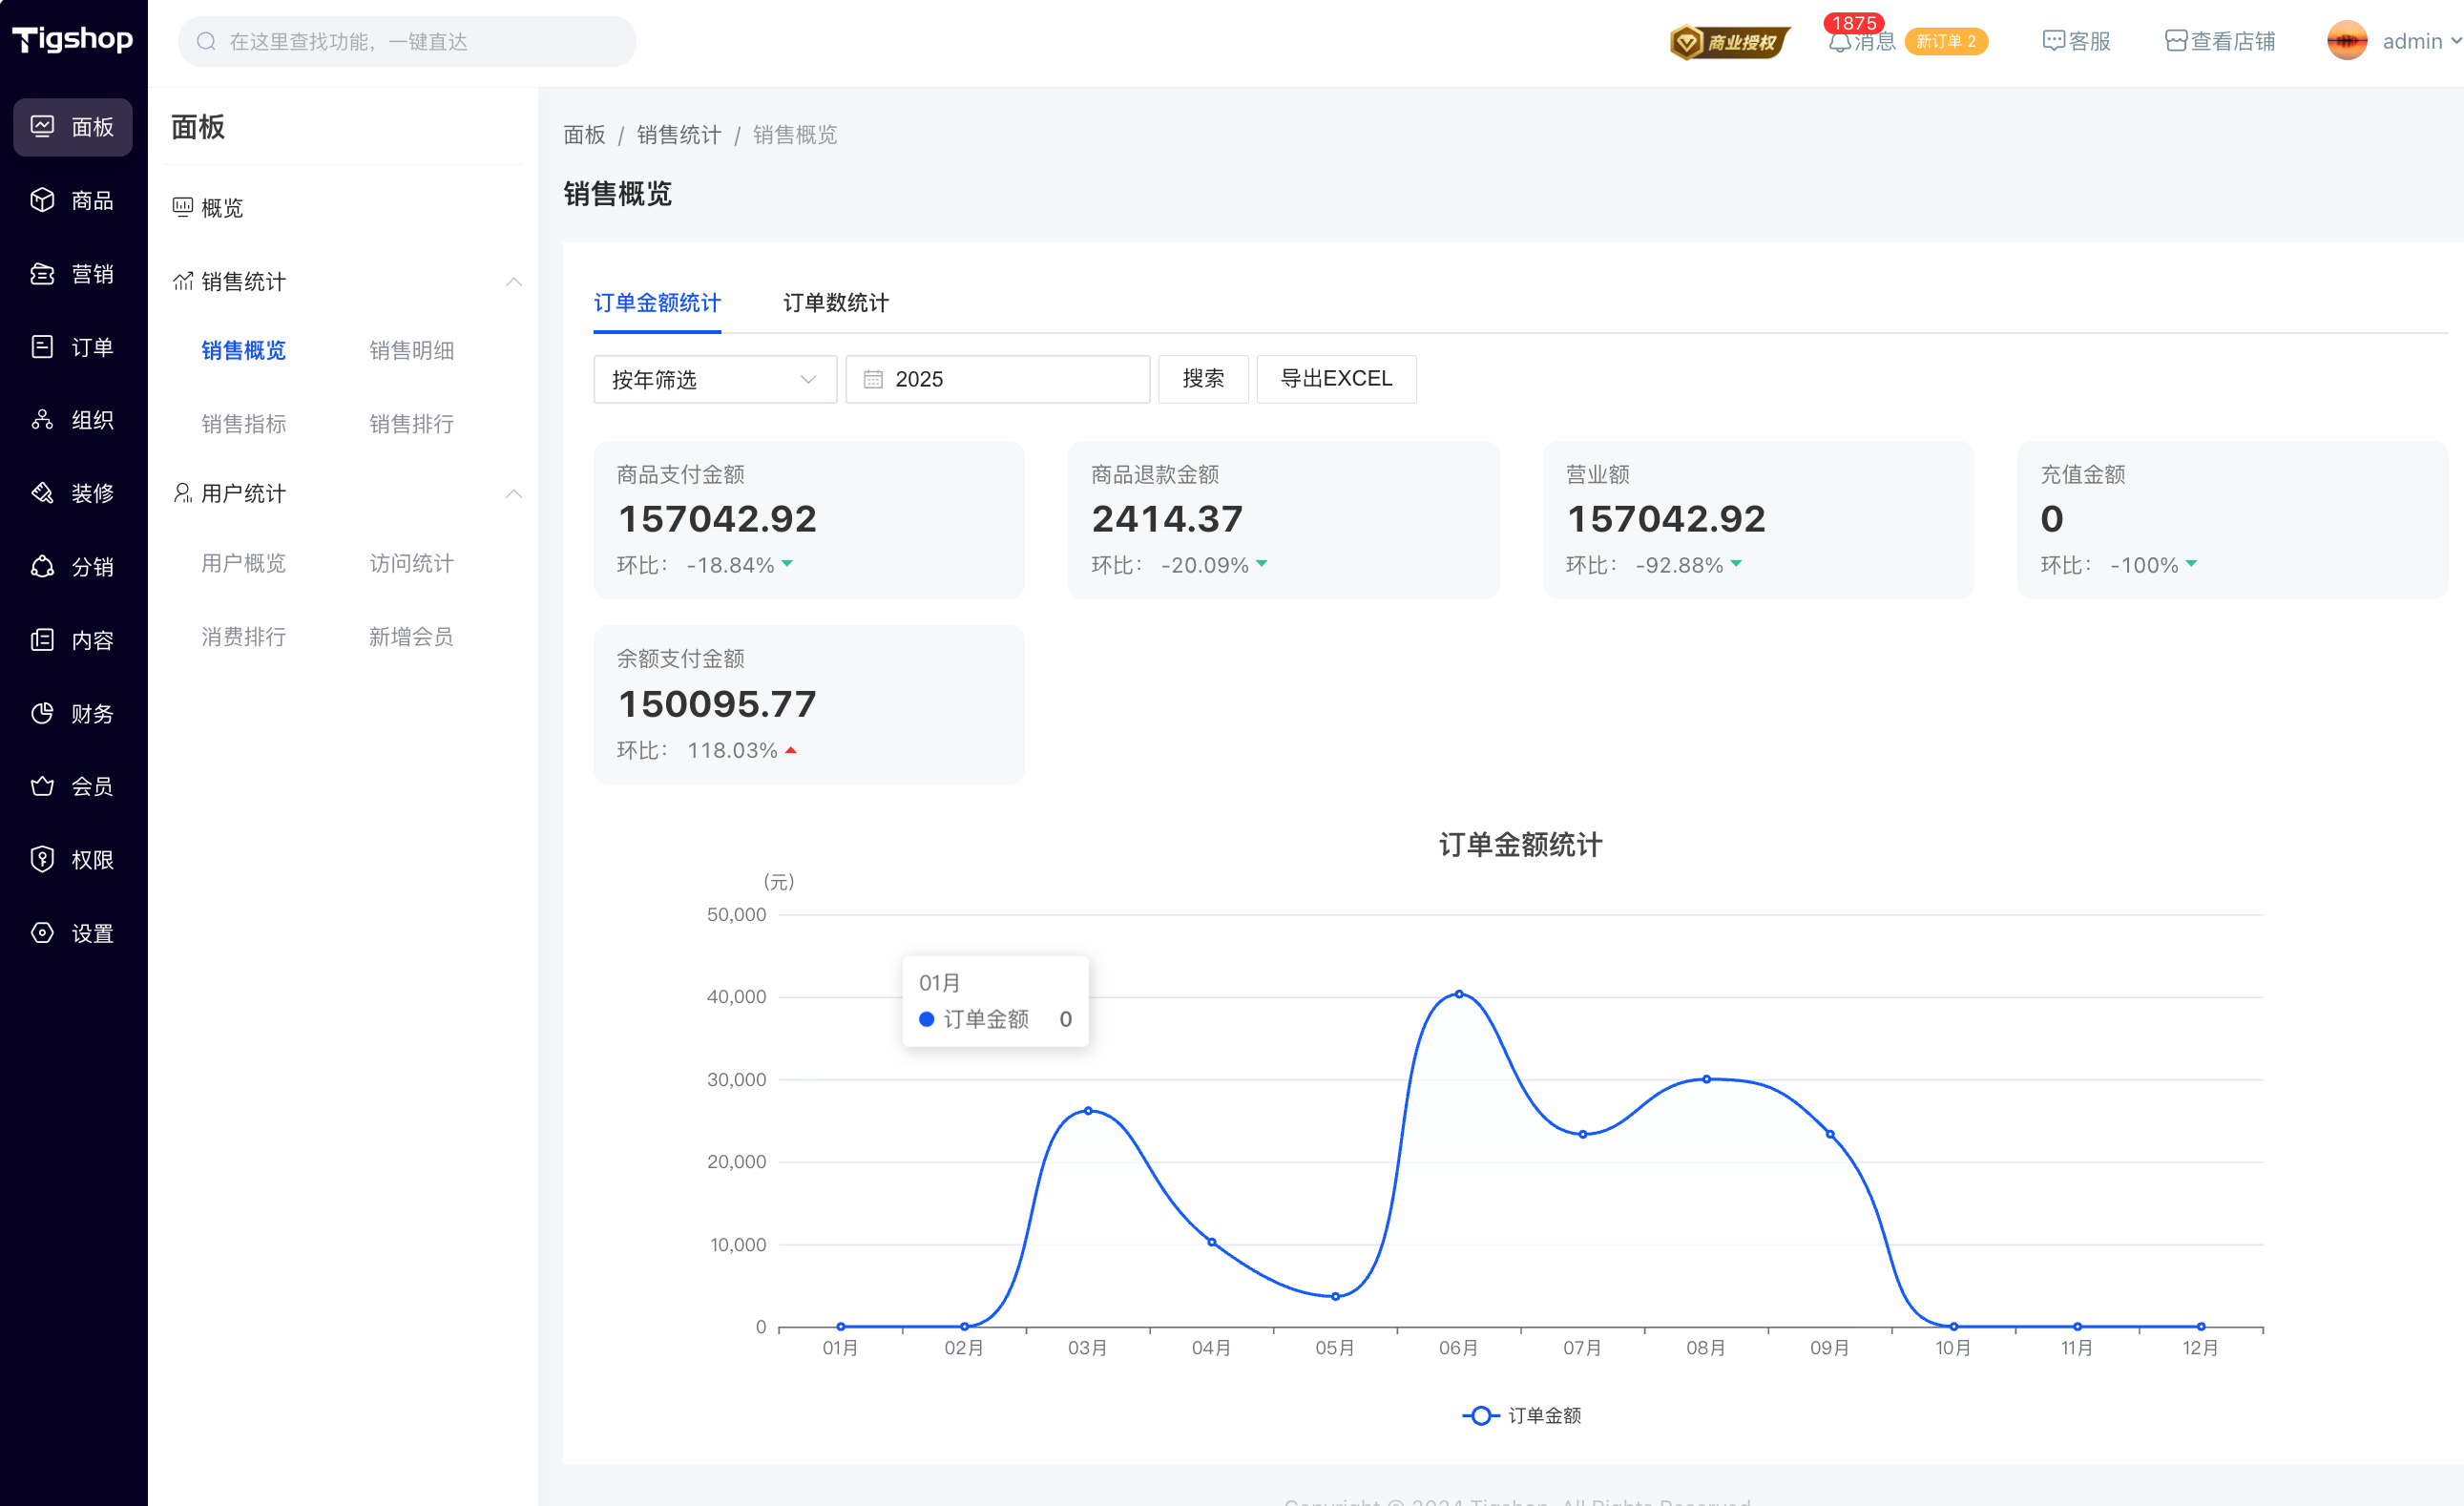Open the 客服 customer service chat icon

pyautogui.click(x=2053, y=41)
